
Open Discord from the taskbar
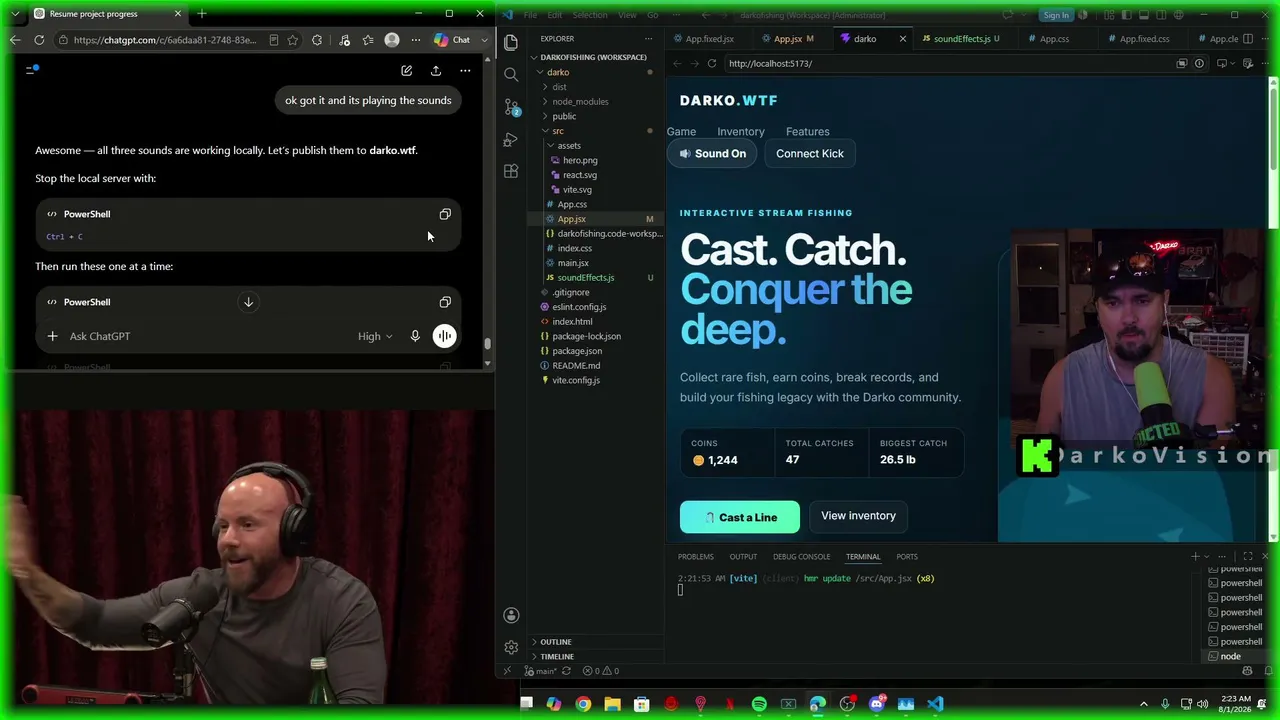pos(877,704)
